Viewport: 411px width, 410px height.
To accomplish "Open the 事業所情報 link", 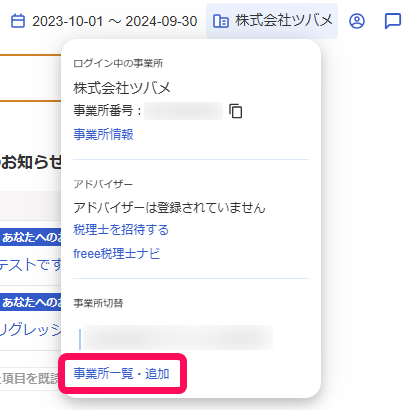I will point(103,134).
